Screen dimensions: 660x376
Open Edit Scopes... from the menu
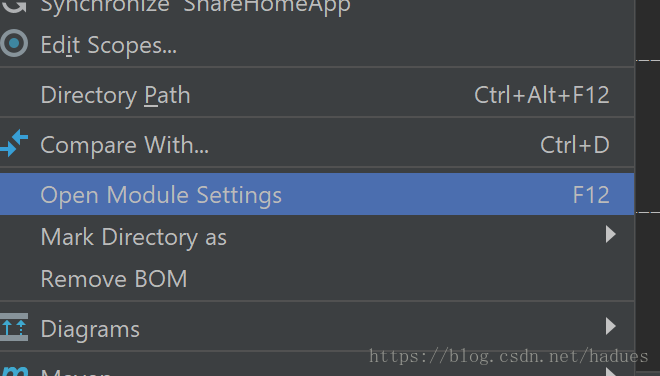(317, 45)
